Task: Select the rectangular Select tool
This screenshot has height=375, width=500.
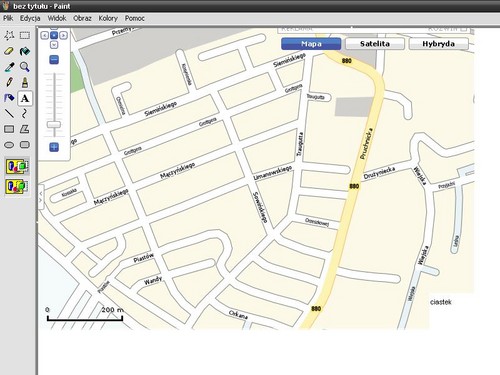Action: coord(25,35)
